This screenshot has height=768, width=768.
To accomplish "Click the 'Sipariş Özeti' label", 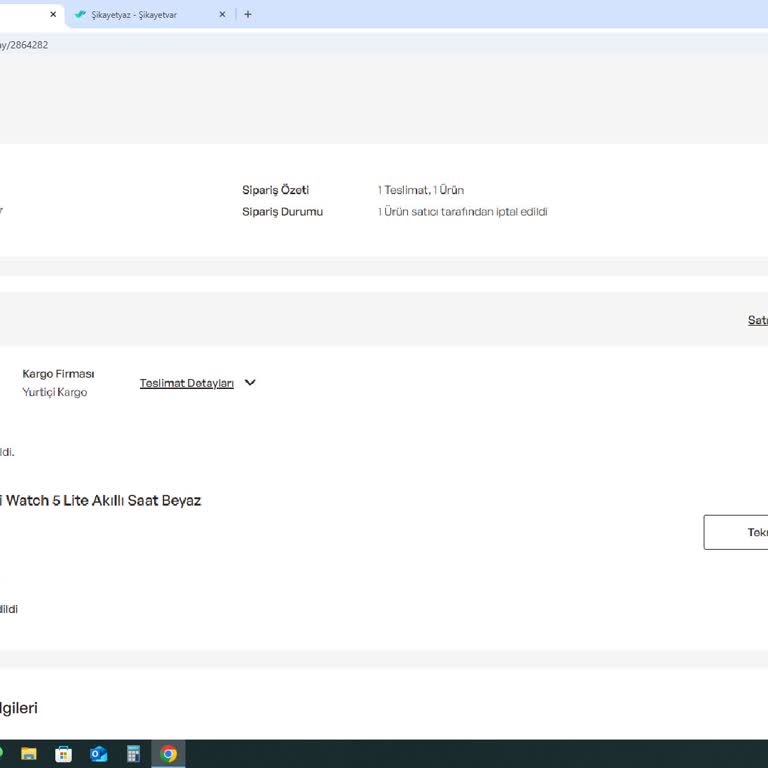I will (x=275, y=190).
